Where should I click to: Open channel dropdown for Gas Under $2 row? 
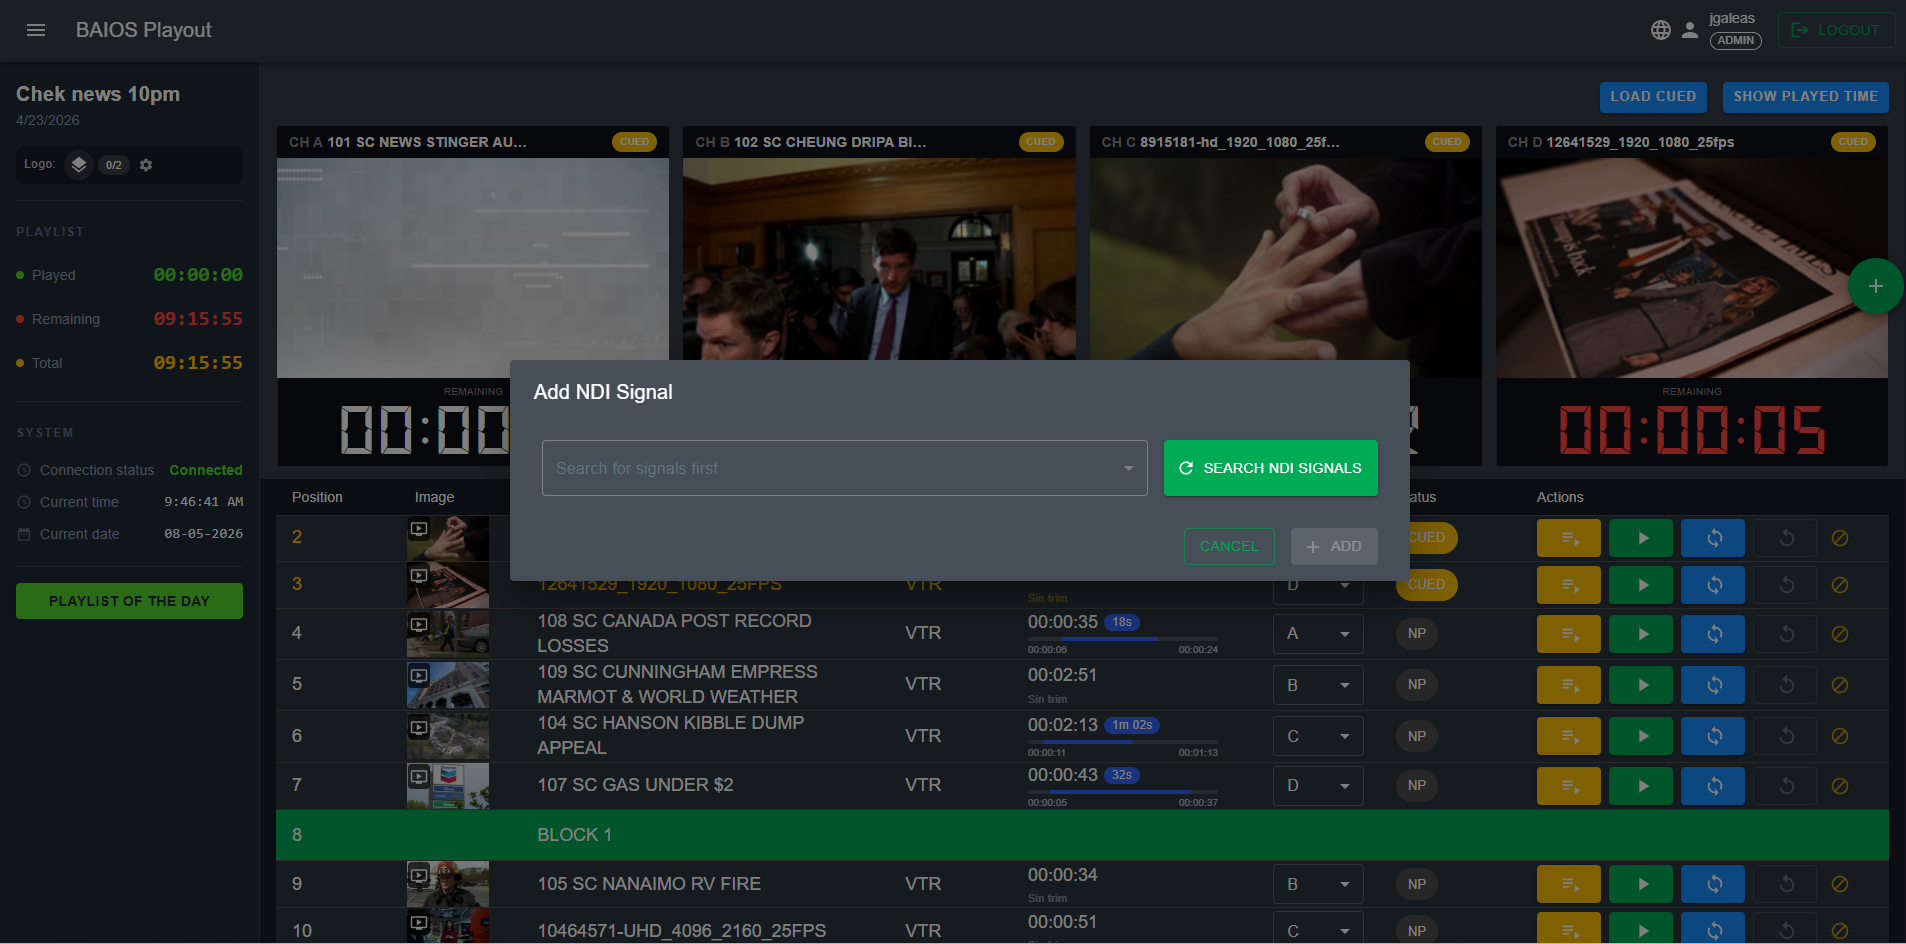(1318, 786)
